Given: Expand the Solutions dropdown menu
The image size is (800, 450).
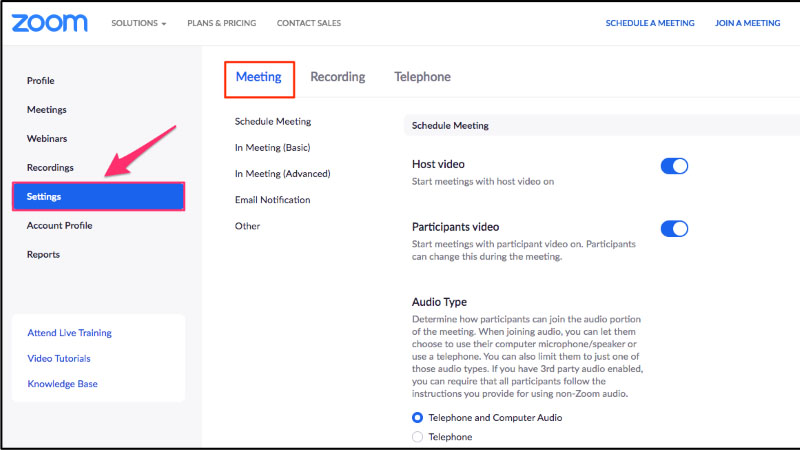Looking at the screenshot, I should tap(139, 23).
